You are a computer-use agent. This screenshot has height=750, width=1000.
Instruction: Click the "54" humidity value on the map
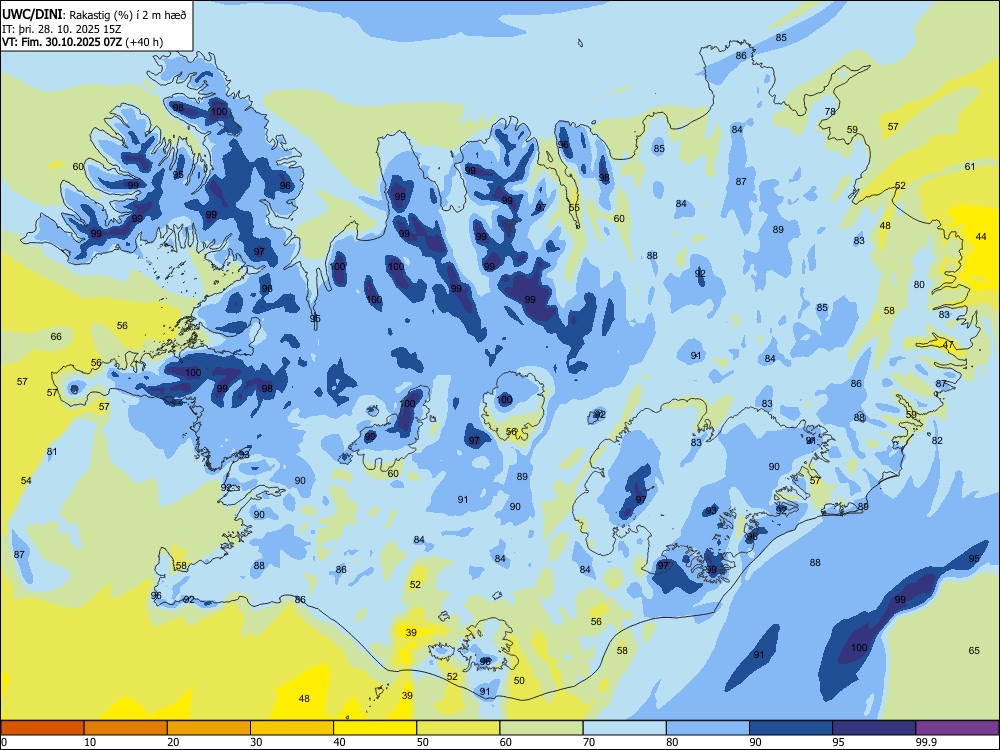click(x=26, y=480)
